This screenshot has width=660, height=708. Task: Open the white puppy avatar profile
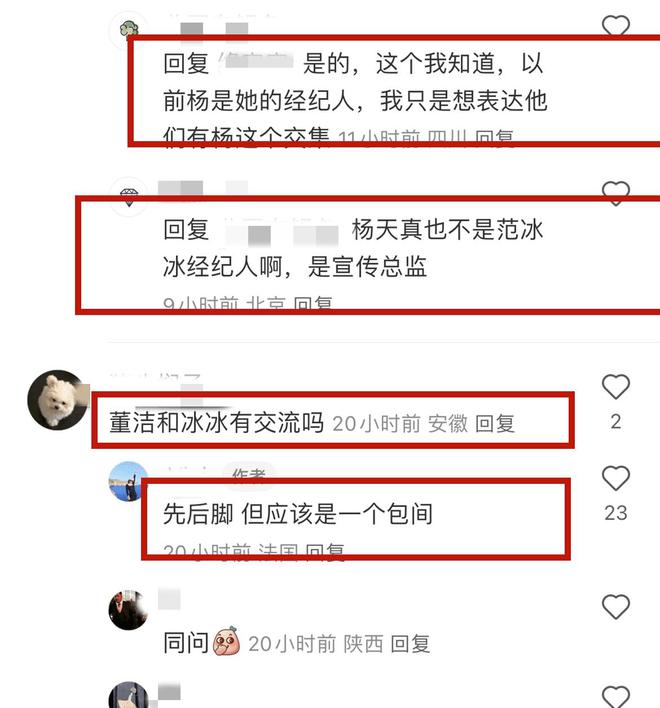[58, 400]
